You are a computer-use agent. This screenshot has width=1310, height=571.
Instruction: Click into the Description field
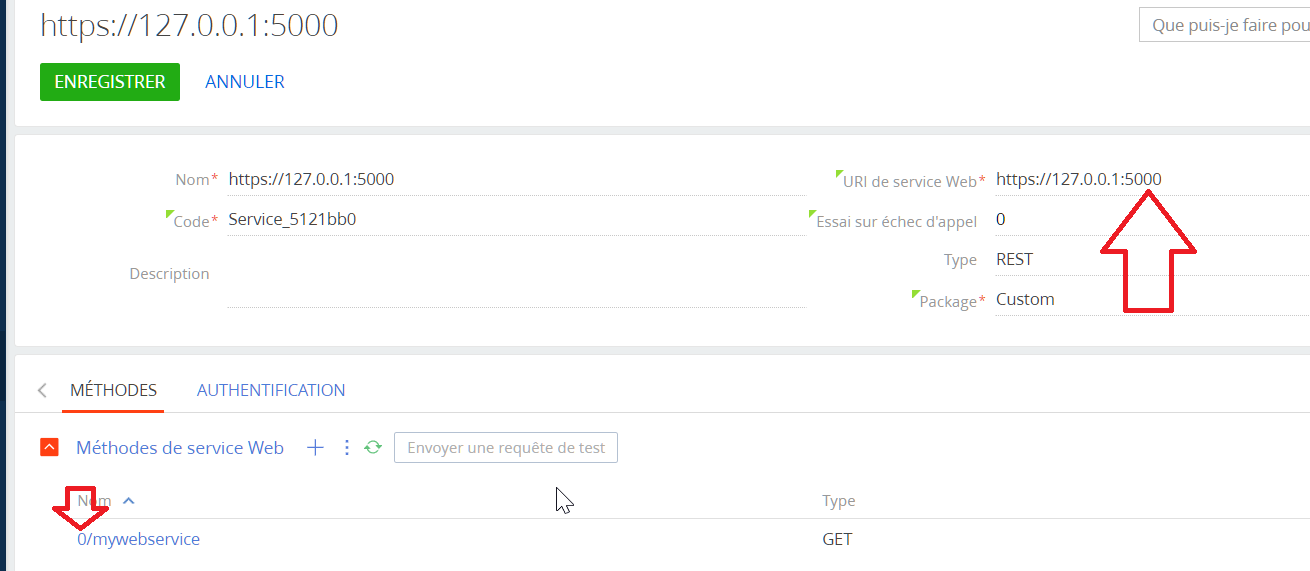coord(516,274)
